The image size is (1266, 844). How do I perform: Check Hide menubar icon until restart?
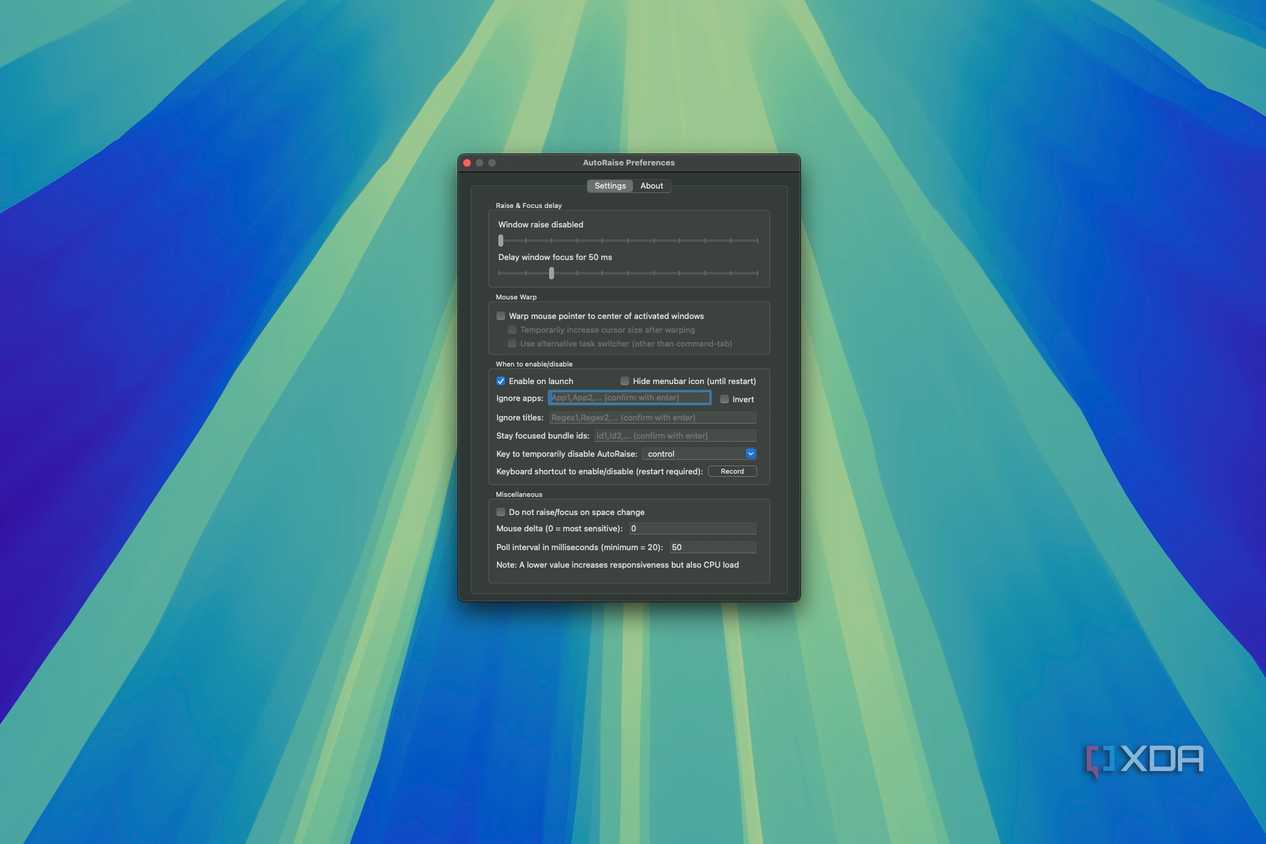tap(625, 381)
